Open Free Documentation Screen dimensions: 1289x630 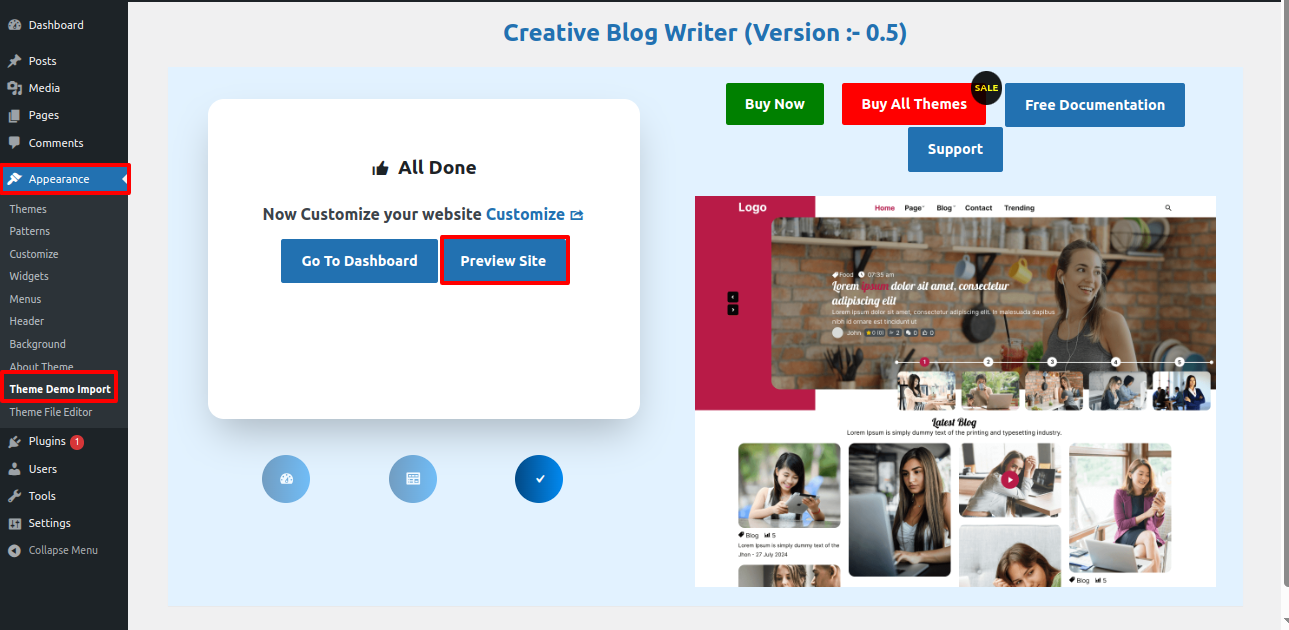[1095, 105]
